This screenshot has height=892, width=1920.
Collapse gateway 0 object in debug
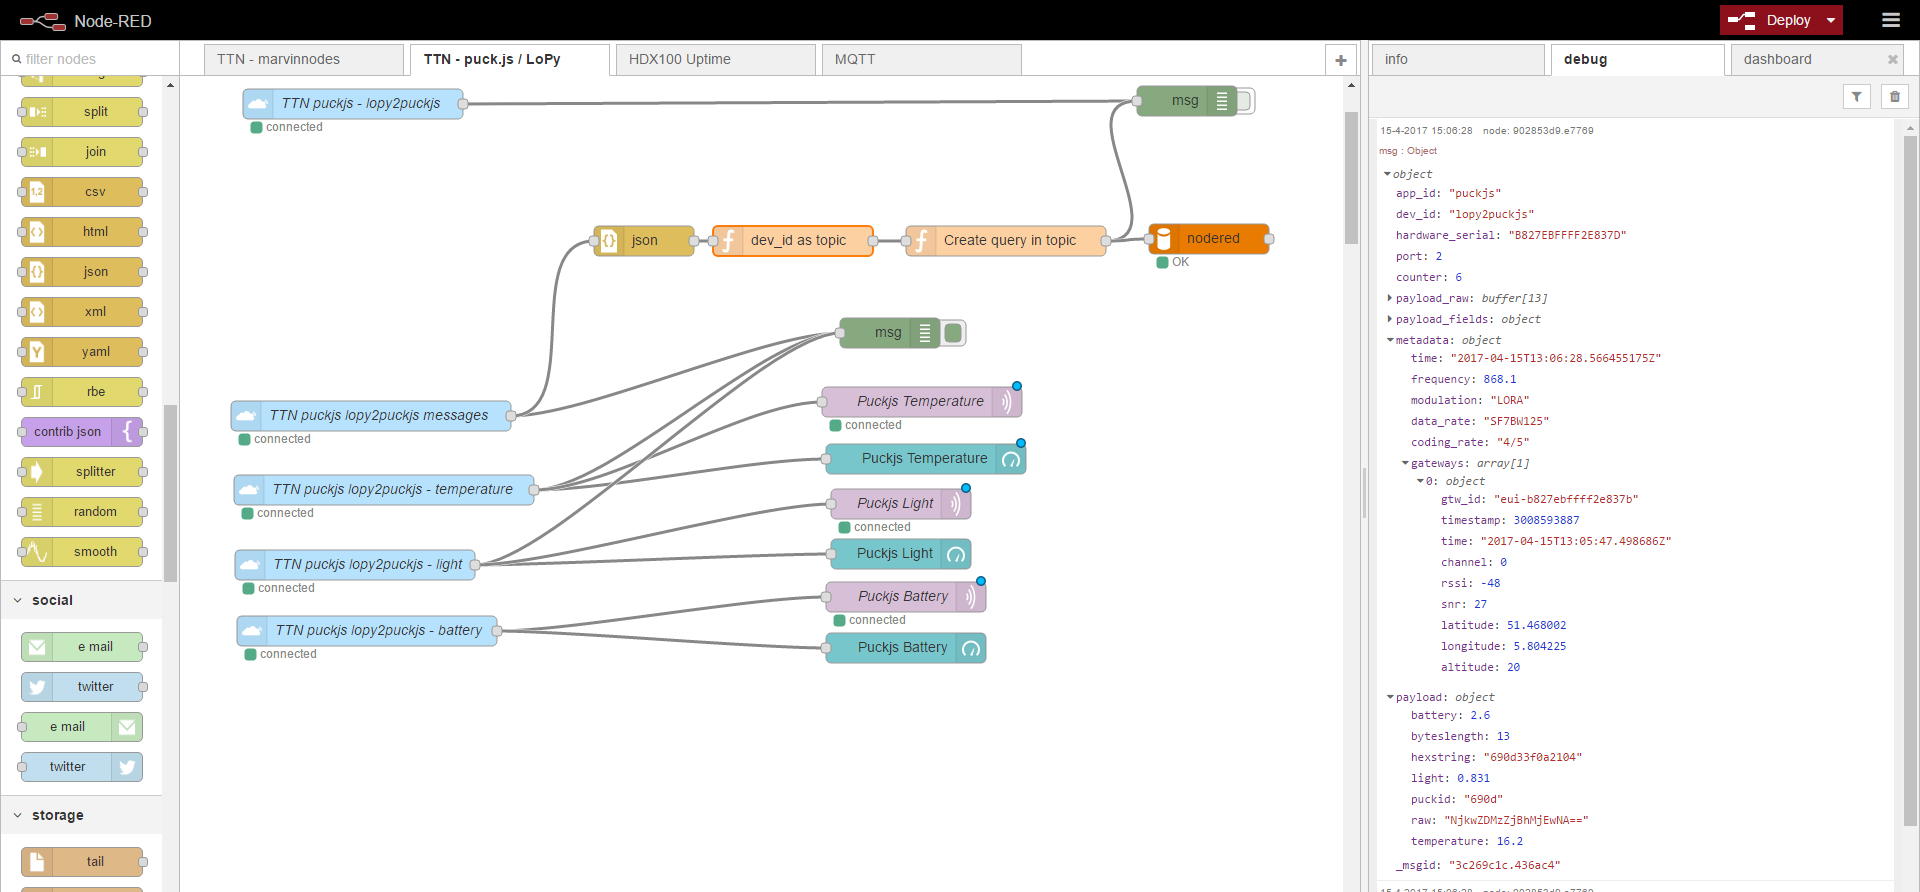click(1420, 481)
